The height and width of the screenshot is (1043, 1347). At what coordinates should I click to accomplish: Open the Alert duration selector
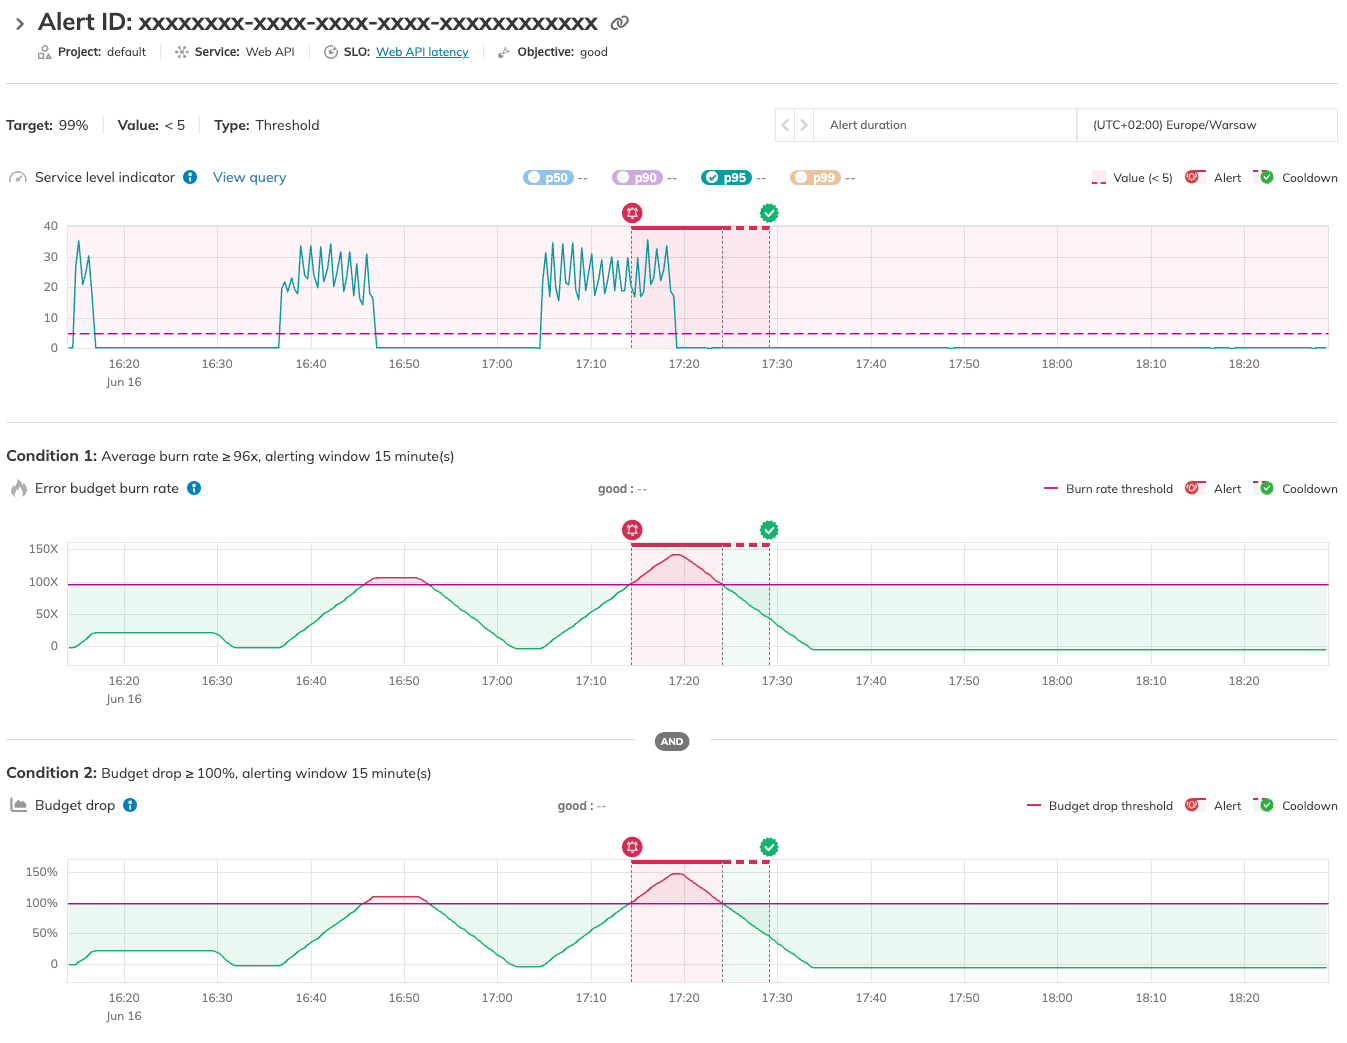tap(945, 125)
